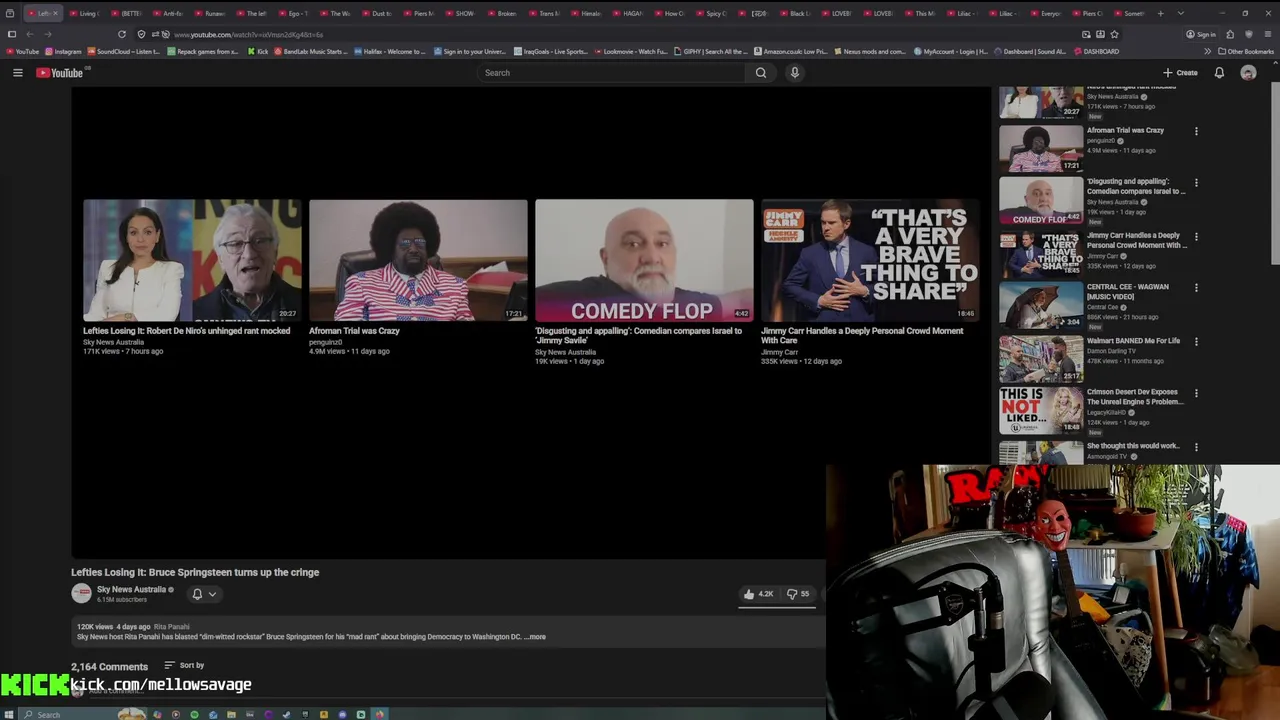This screenshot has height=720, width=1280.
Task: Open Sky News Australia channel avatar
Action: click(81, 593)
